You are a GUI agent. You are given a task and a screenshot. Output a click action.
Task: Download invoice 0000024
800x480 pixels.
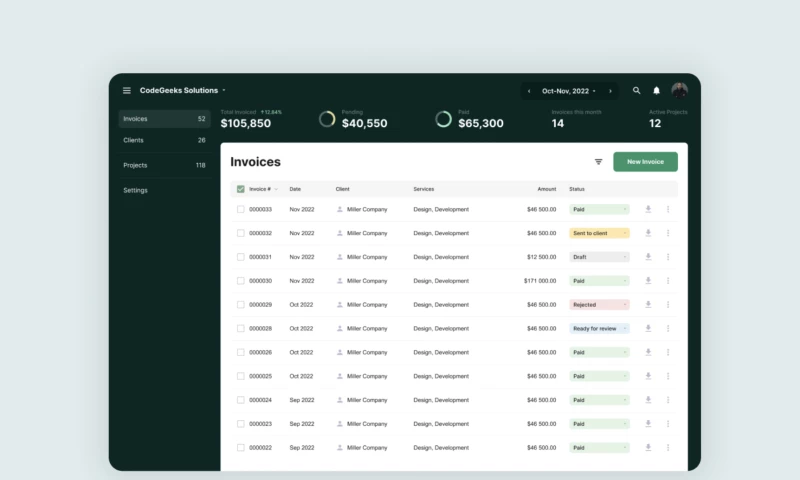648,400
